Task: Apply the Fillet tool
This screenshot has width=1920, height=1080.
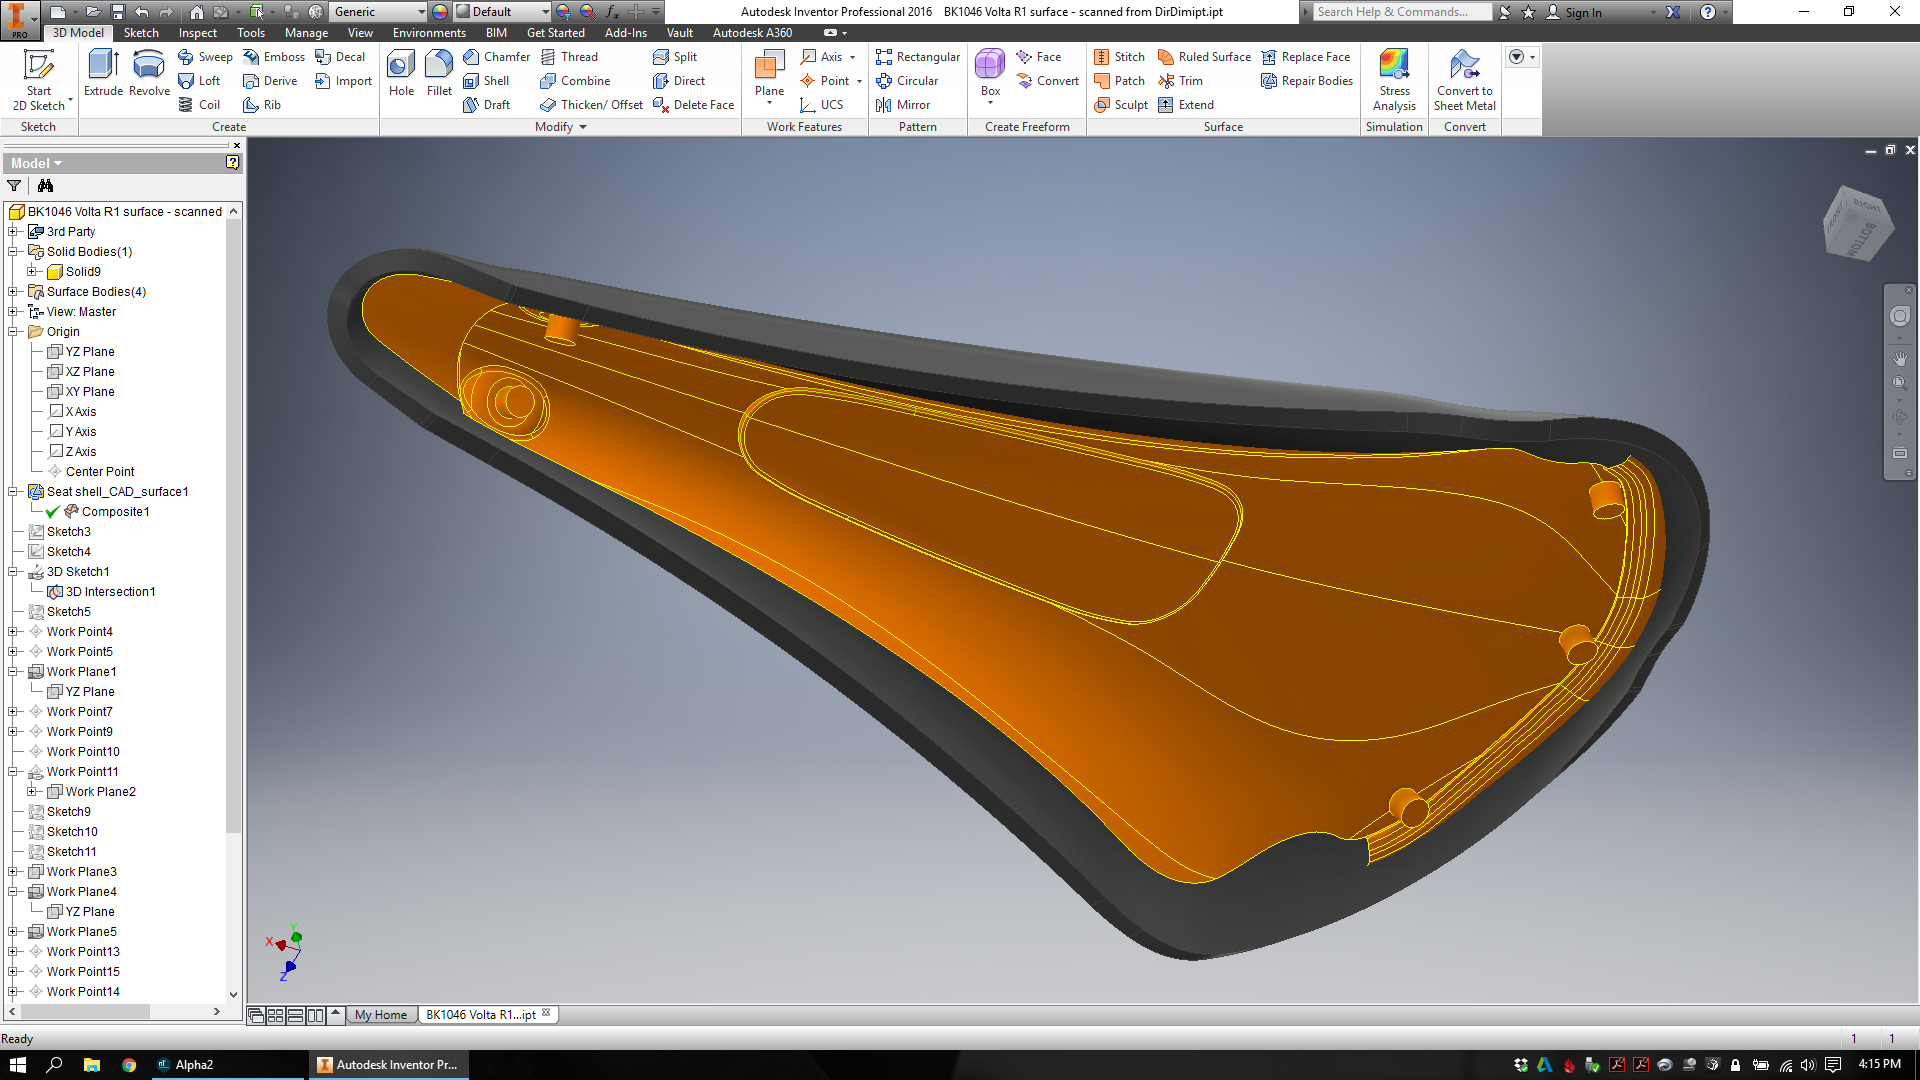Action: pyautogui.click(x=439, y=73)
